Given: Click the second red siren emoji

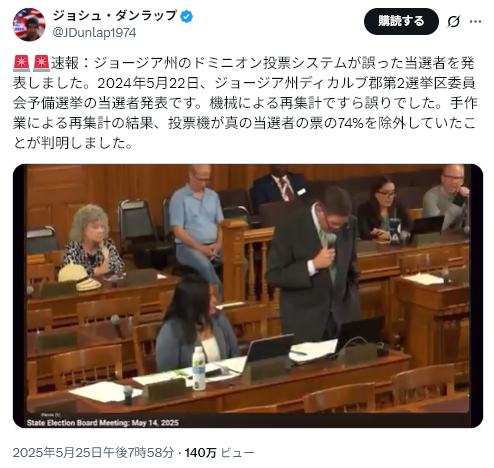Looking at the screenshot, I should tap(41, 63).
